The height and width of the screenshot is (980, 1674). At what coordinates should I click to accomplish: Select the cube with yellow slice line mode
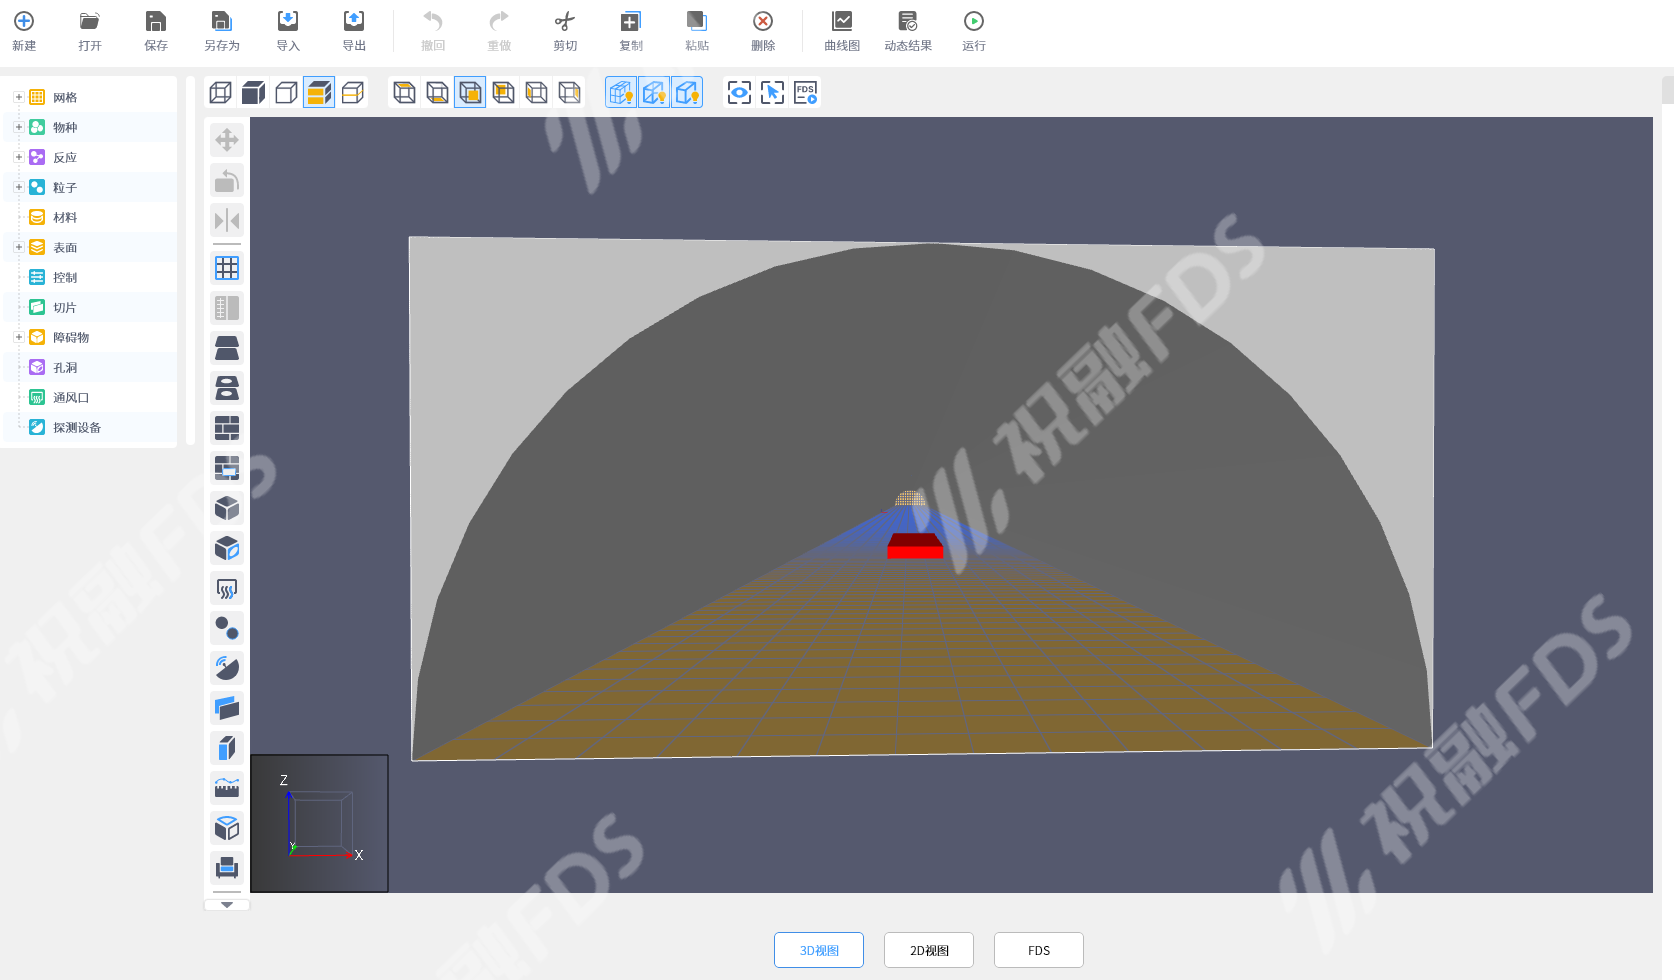[x=353, y=93]
